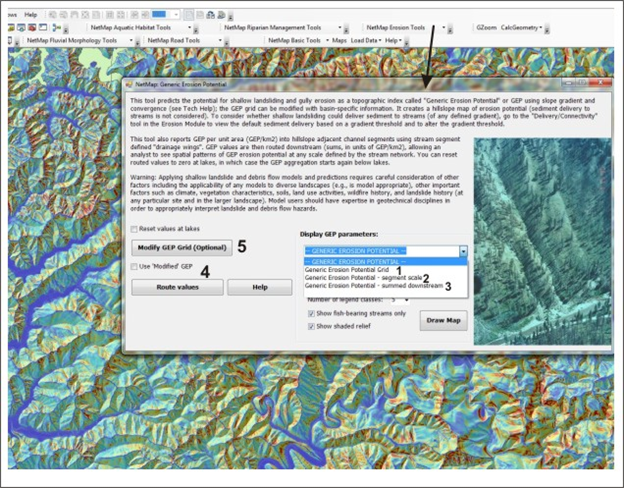Screen dimensions: 624x488
Task: Toggle Show fish-bearing streams only
Action: click(312, 313)
